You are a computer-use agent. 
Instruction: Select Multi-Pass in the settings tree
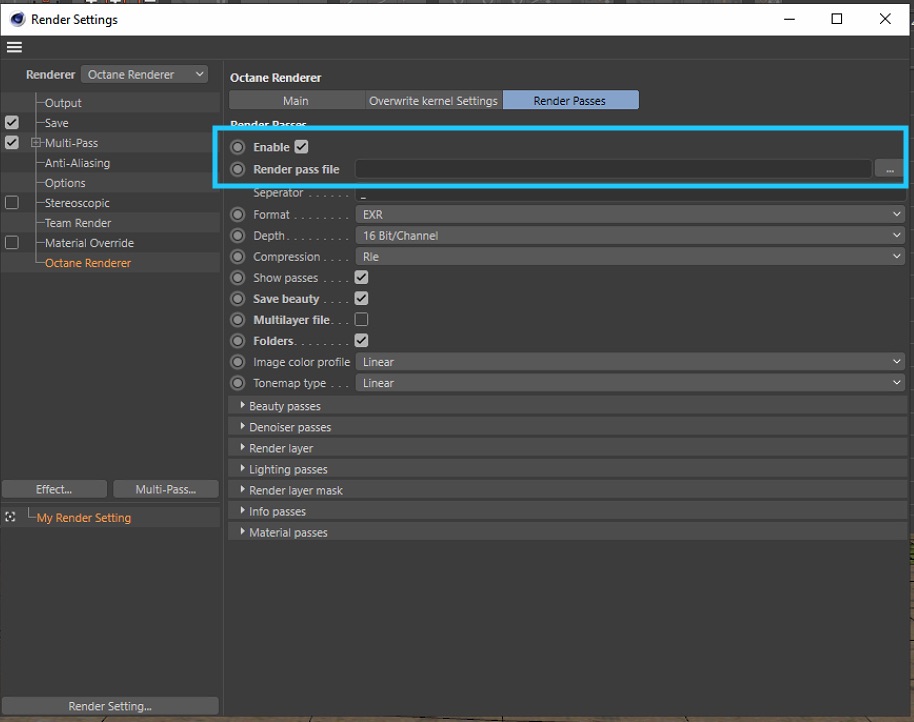coord(71,143)
